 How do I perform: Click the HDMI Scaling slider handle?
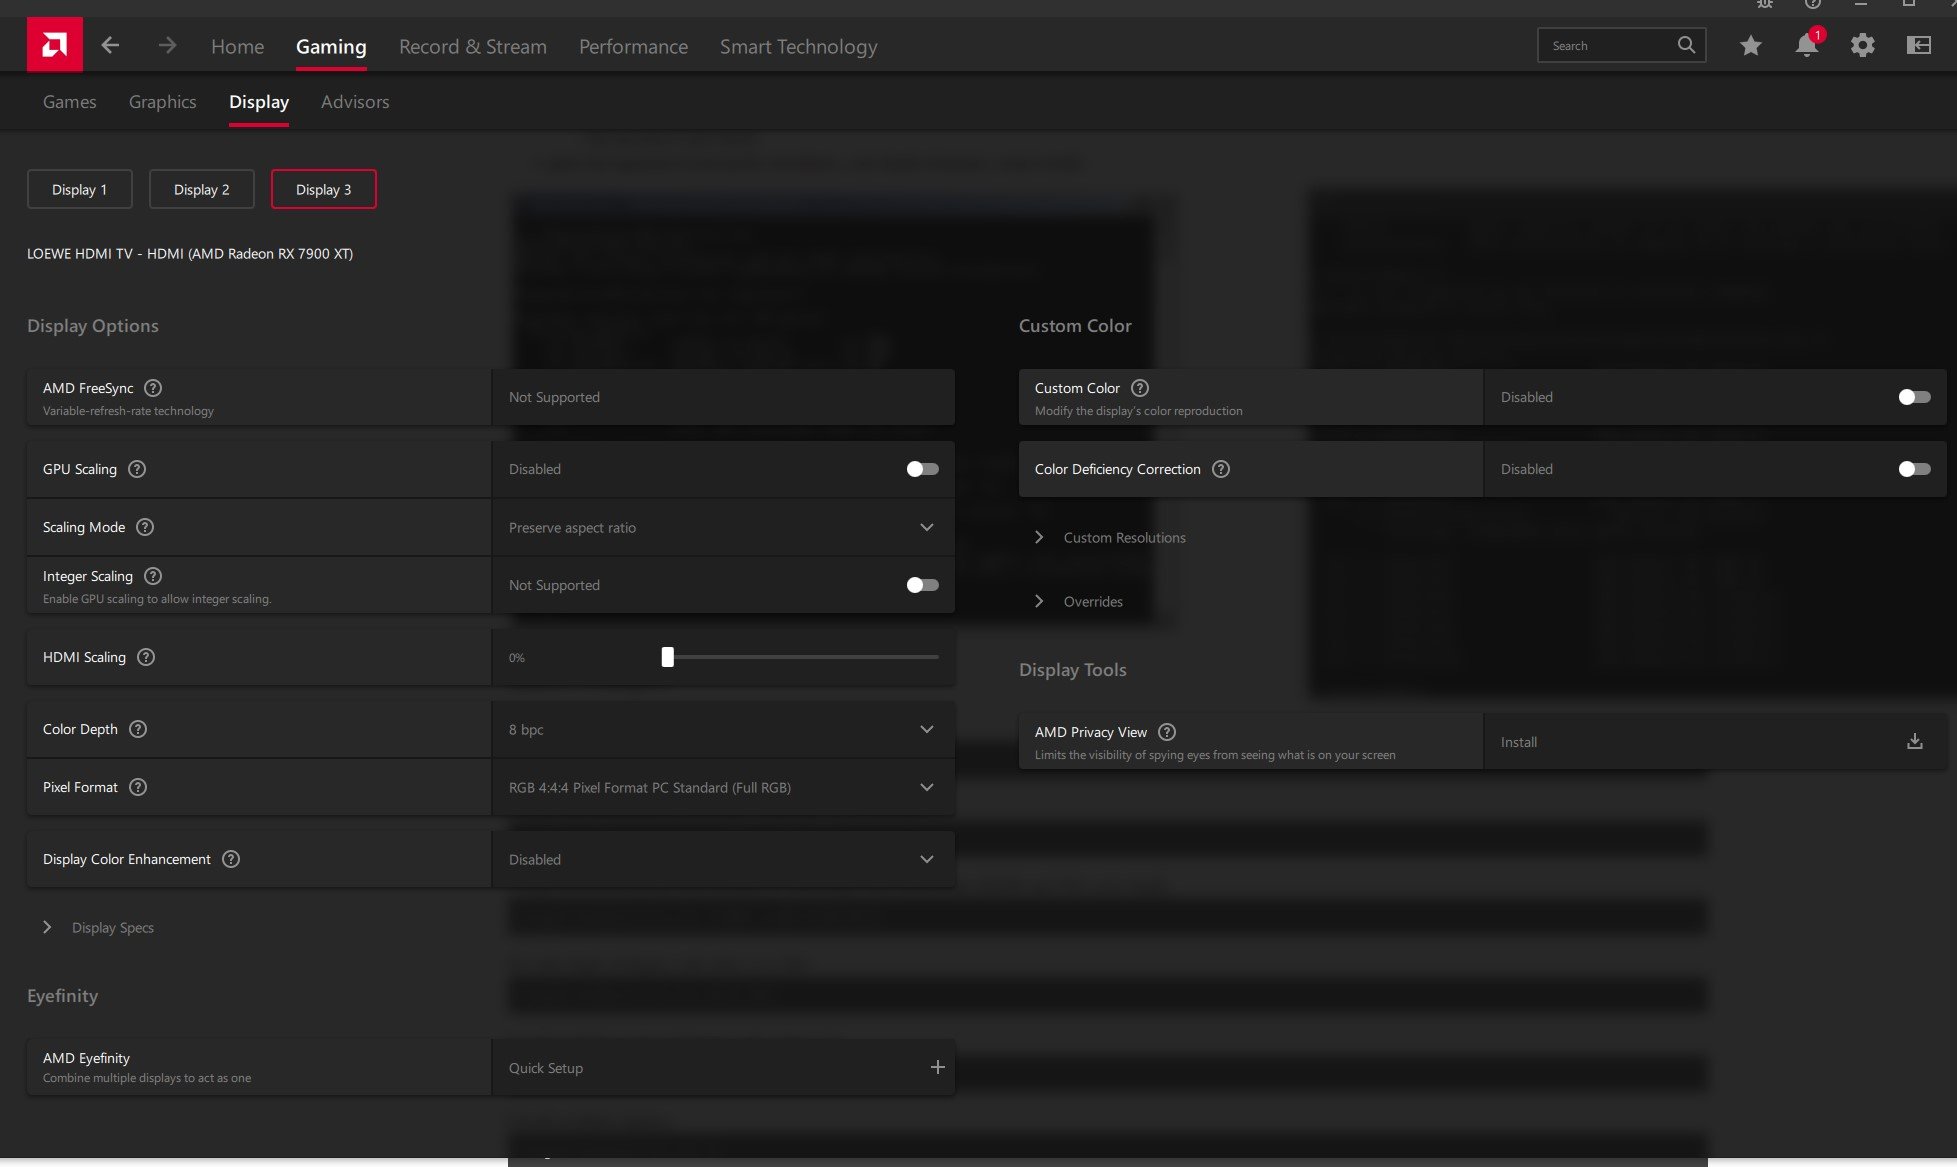(667, 657)
